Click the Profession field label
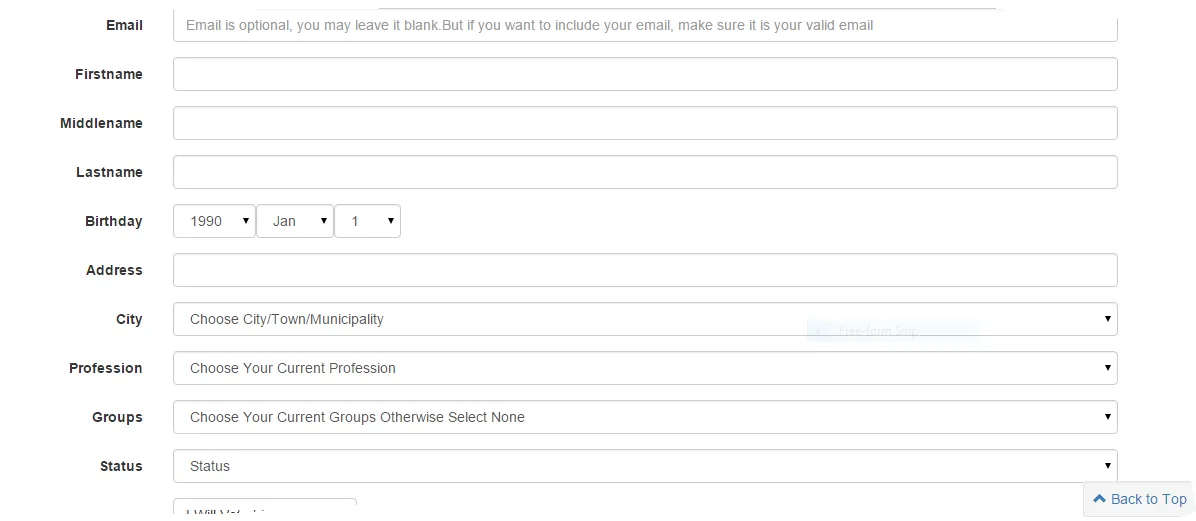1196x521 pixels. 105,368
